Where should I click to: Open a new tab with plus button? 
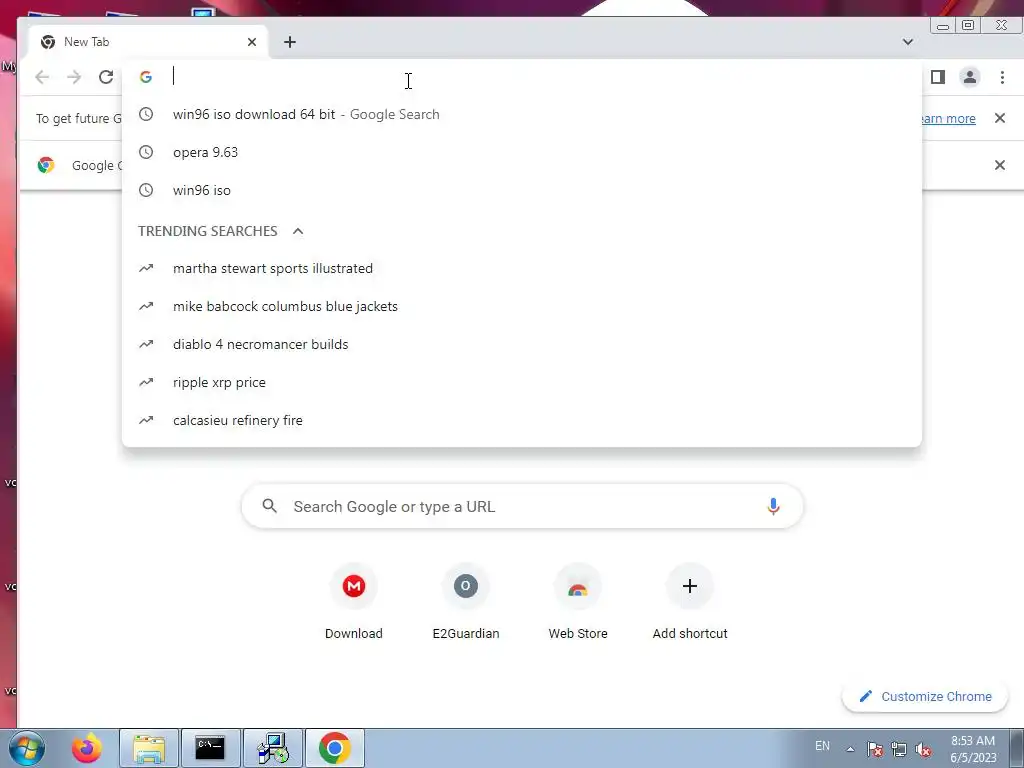[x=290, y=42]
